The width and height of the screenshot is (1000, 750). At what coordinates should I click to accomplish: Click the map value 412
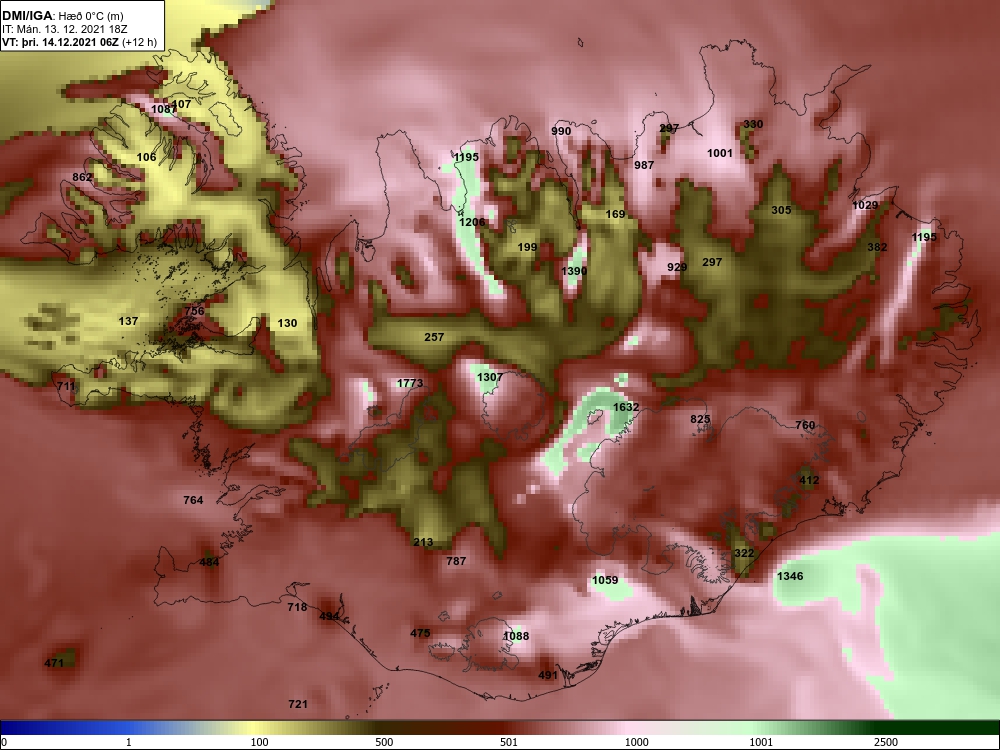(809, 480)
